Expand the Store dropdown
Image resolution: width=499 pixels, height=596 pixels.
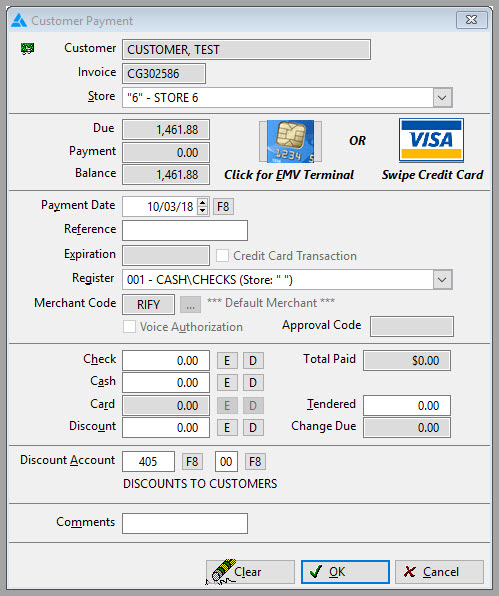[x=442, y=98]
